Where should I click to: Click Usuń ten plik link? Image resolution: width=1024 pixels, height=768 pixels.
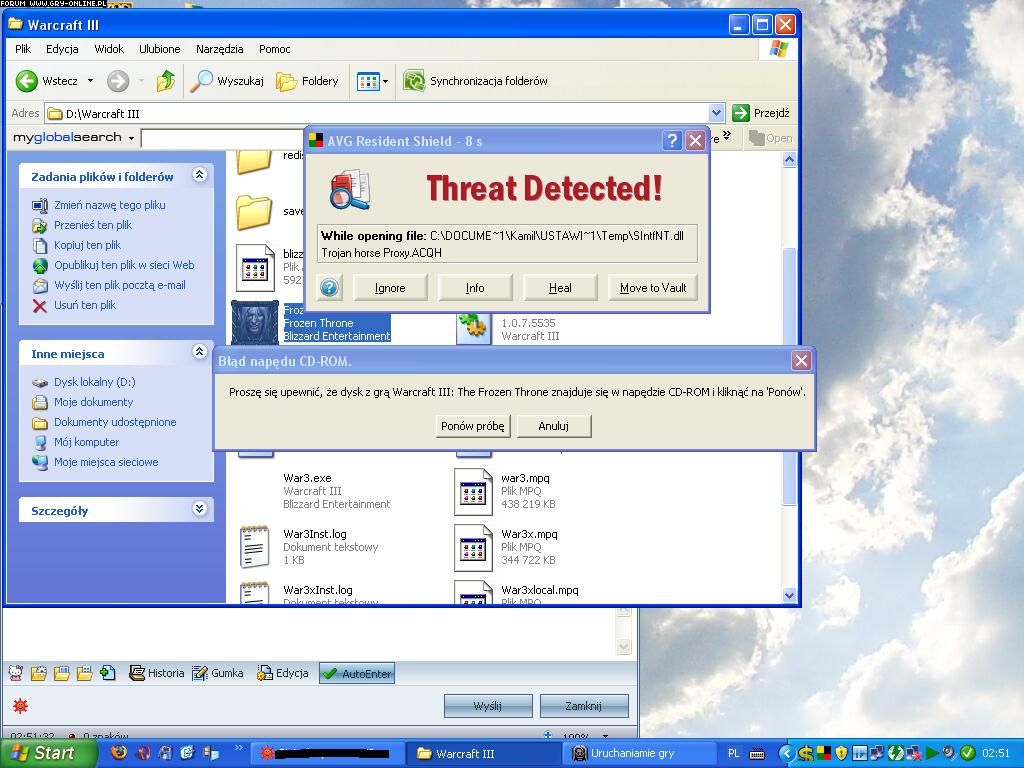[85, 305]
